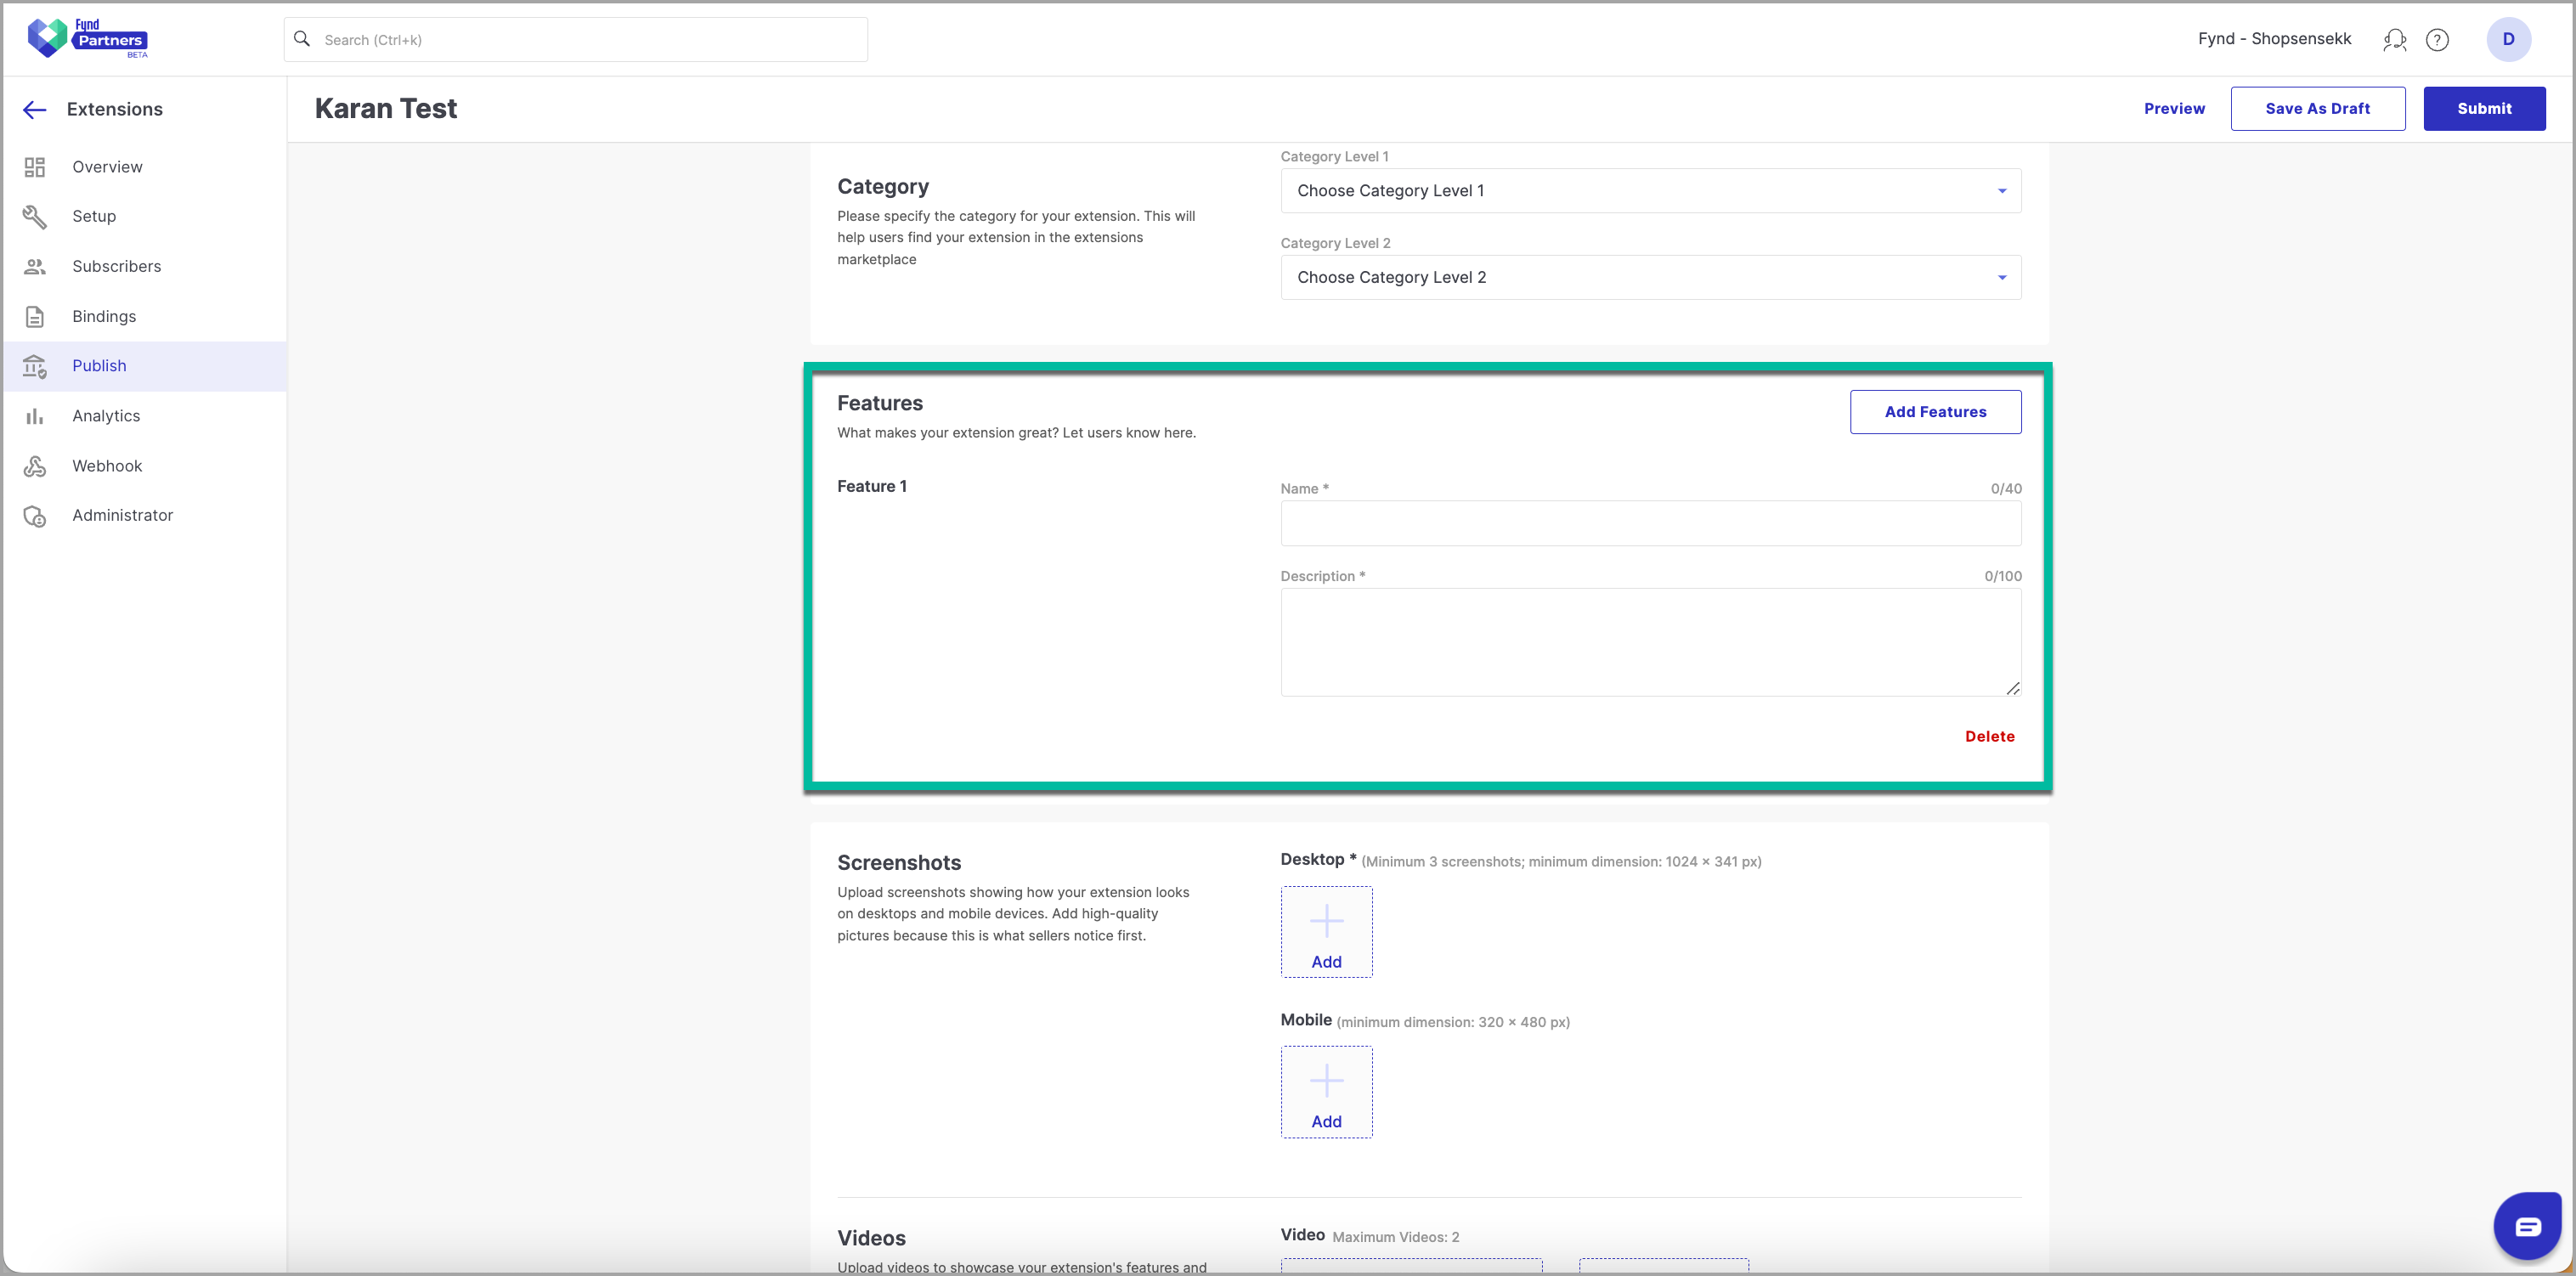The width and height of the screenshot is (2576, 1276).
Task: Click the Bindings document icon
Action: [35, 317]
